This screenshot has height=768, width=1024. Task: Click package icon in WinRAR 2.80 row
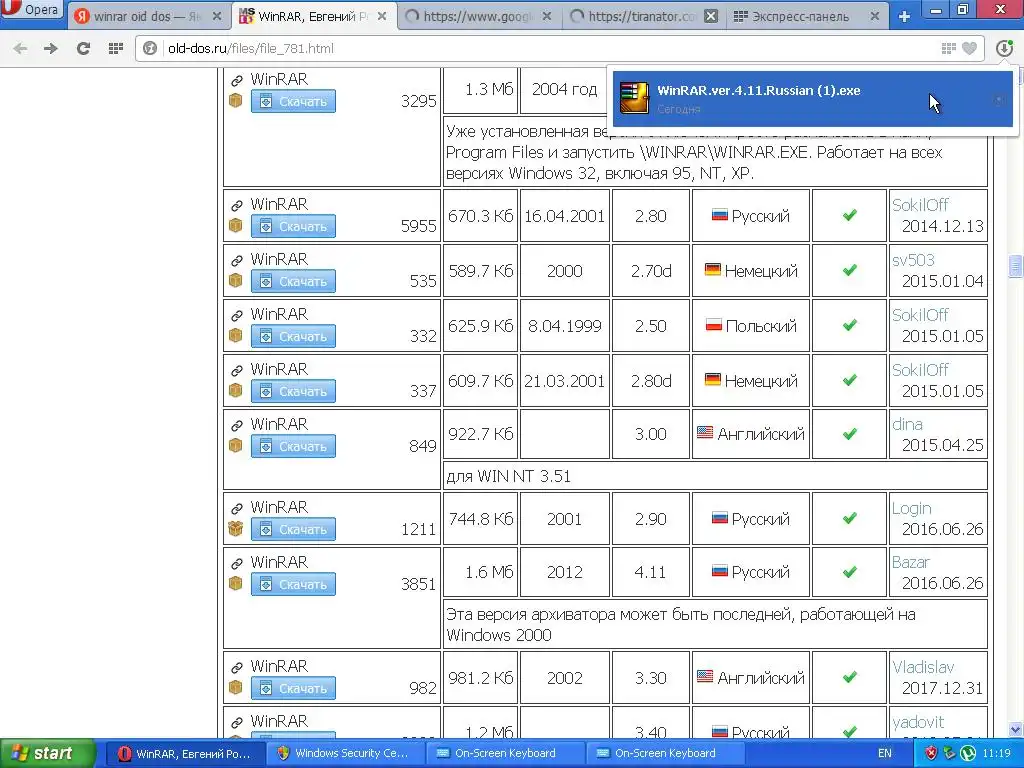(236, 225)
